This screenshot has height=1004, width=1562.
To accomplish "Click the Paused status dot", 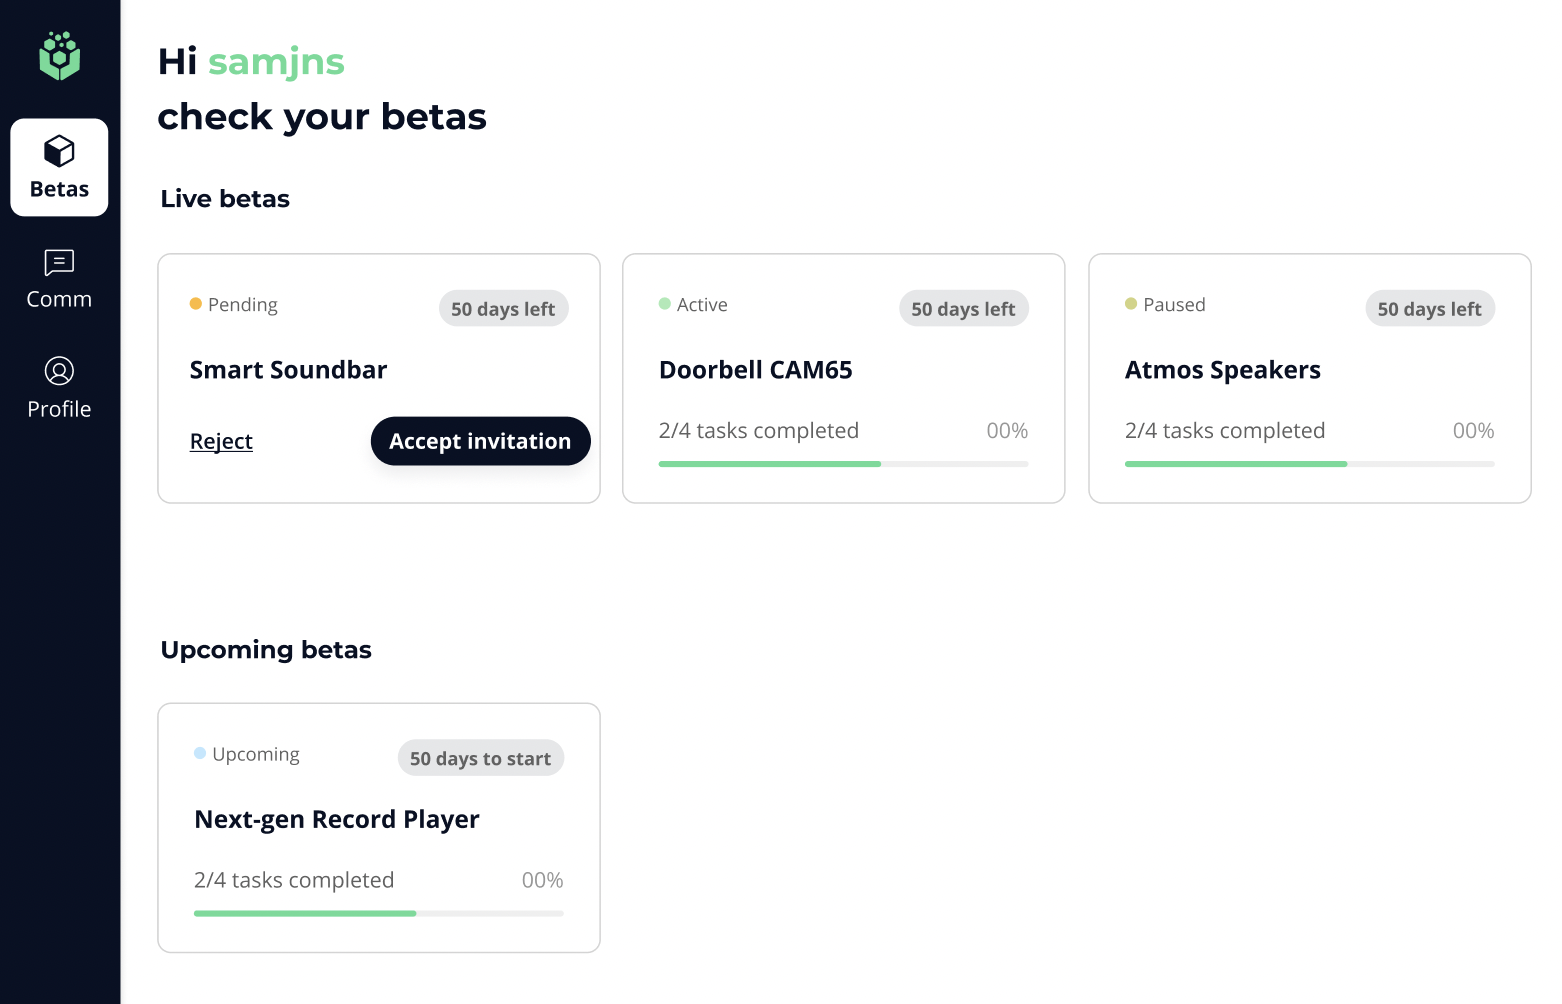I will (x=1131, y=304).
